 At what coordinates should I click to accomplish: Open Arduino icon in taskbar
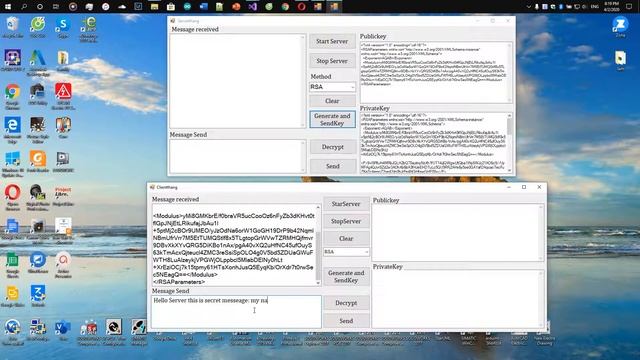187,7
